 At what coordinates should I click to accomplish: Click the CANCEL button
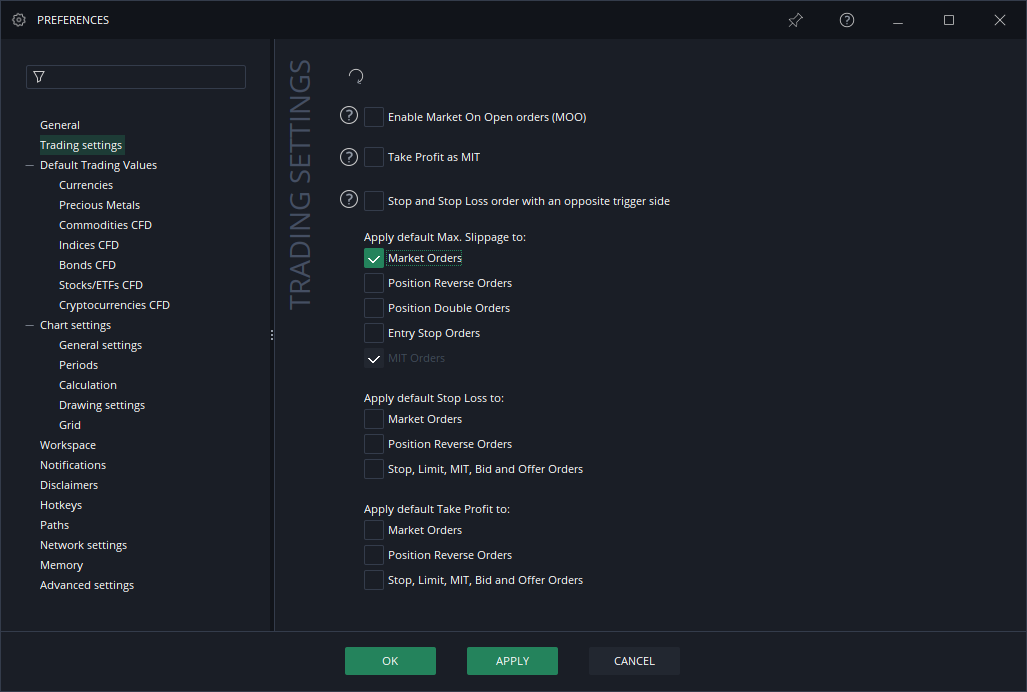pos(634,661)
